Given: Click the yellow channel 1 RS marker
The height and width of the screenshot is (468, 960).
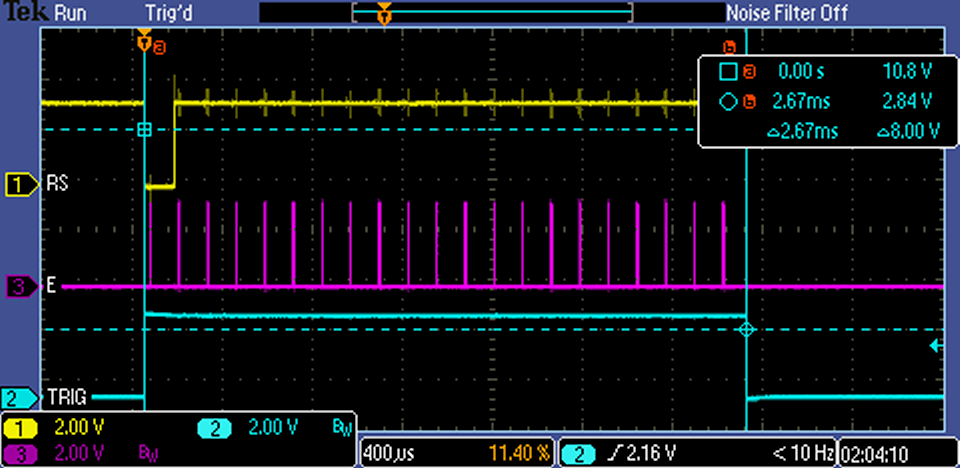Looking at the screenshot, I should click(18, 184).
